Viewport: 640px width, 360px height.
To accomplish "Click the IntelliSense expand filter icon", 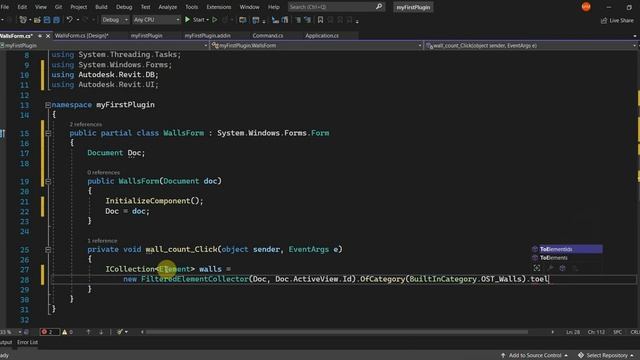I will 537,268.
